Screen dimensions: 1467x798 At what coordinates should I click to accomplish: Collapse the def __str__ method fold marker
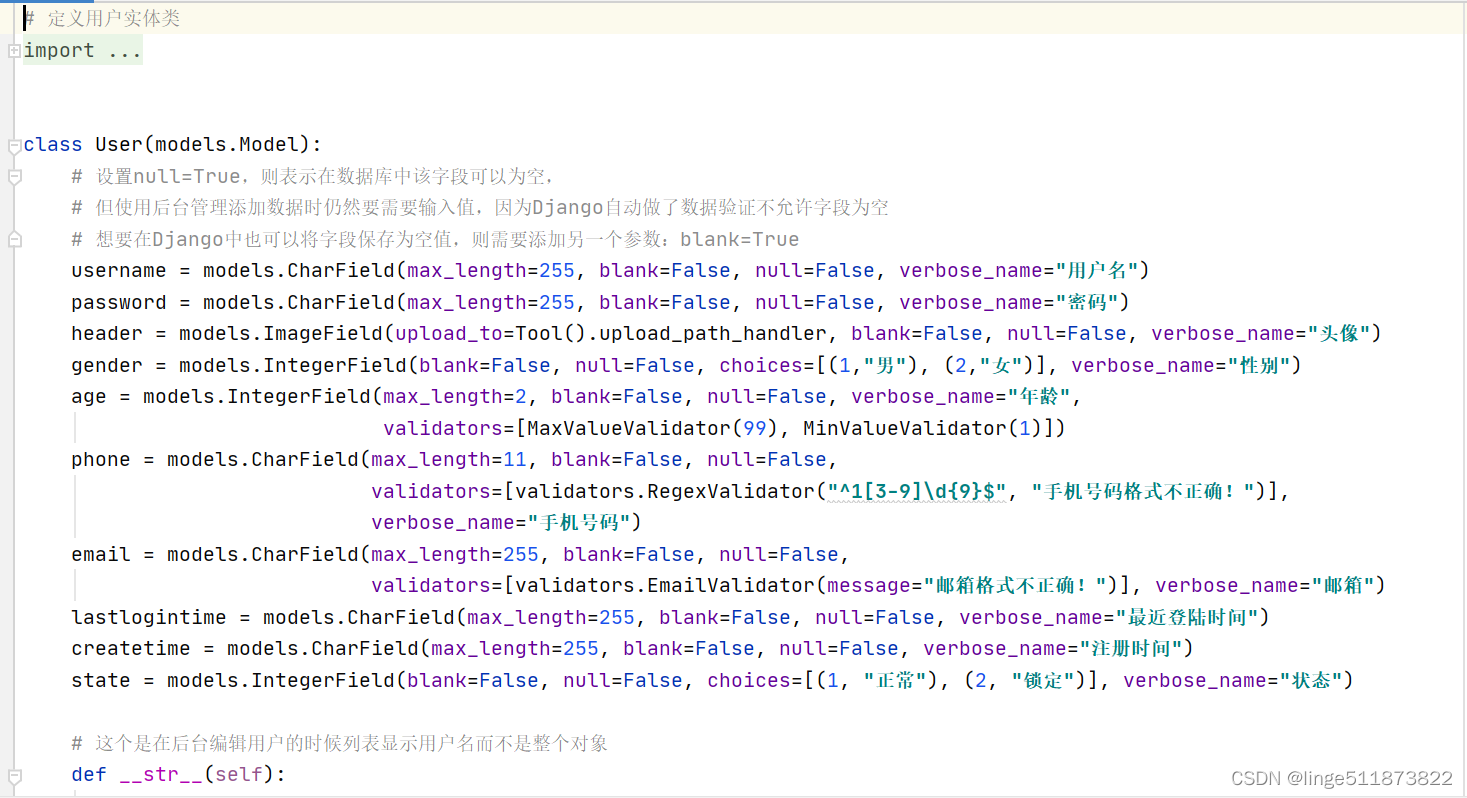13,775
